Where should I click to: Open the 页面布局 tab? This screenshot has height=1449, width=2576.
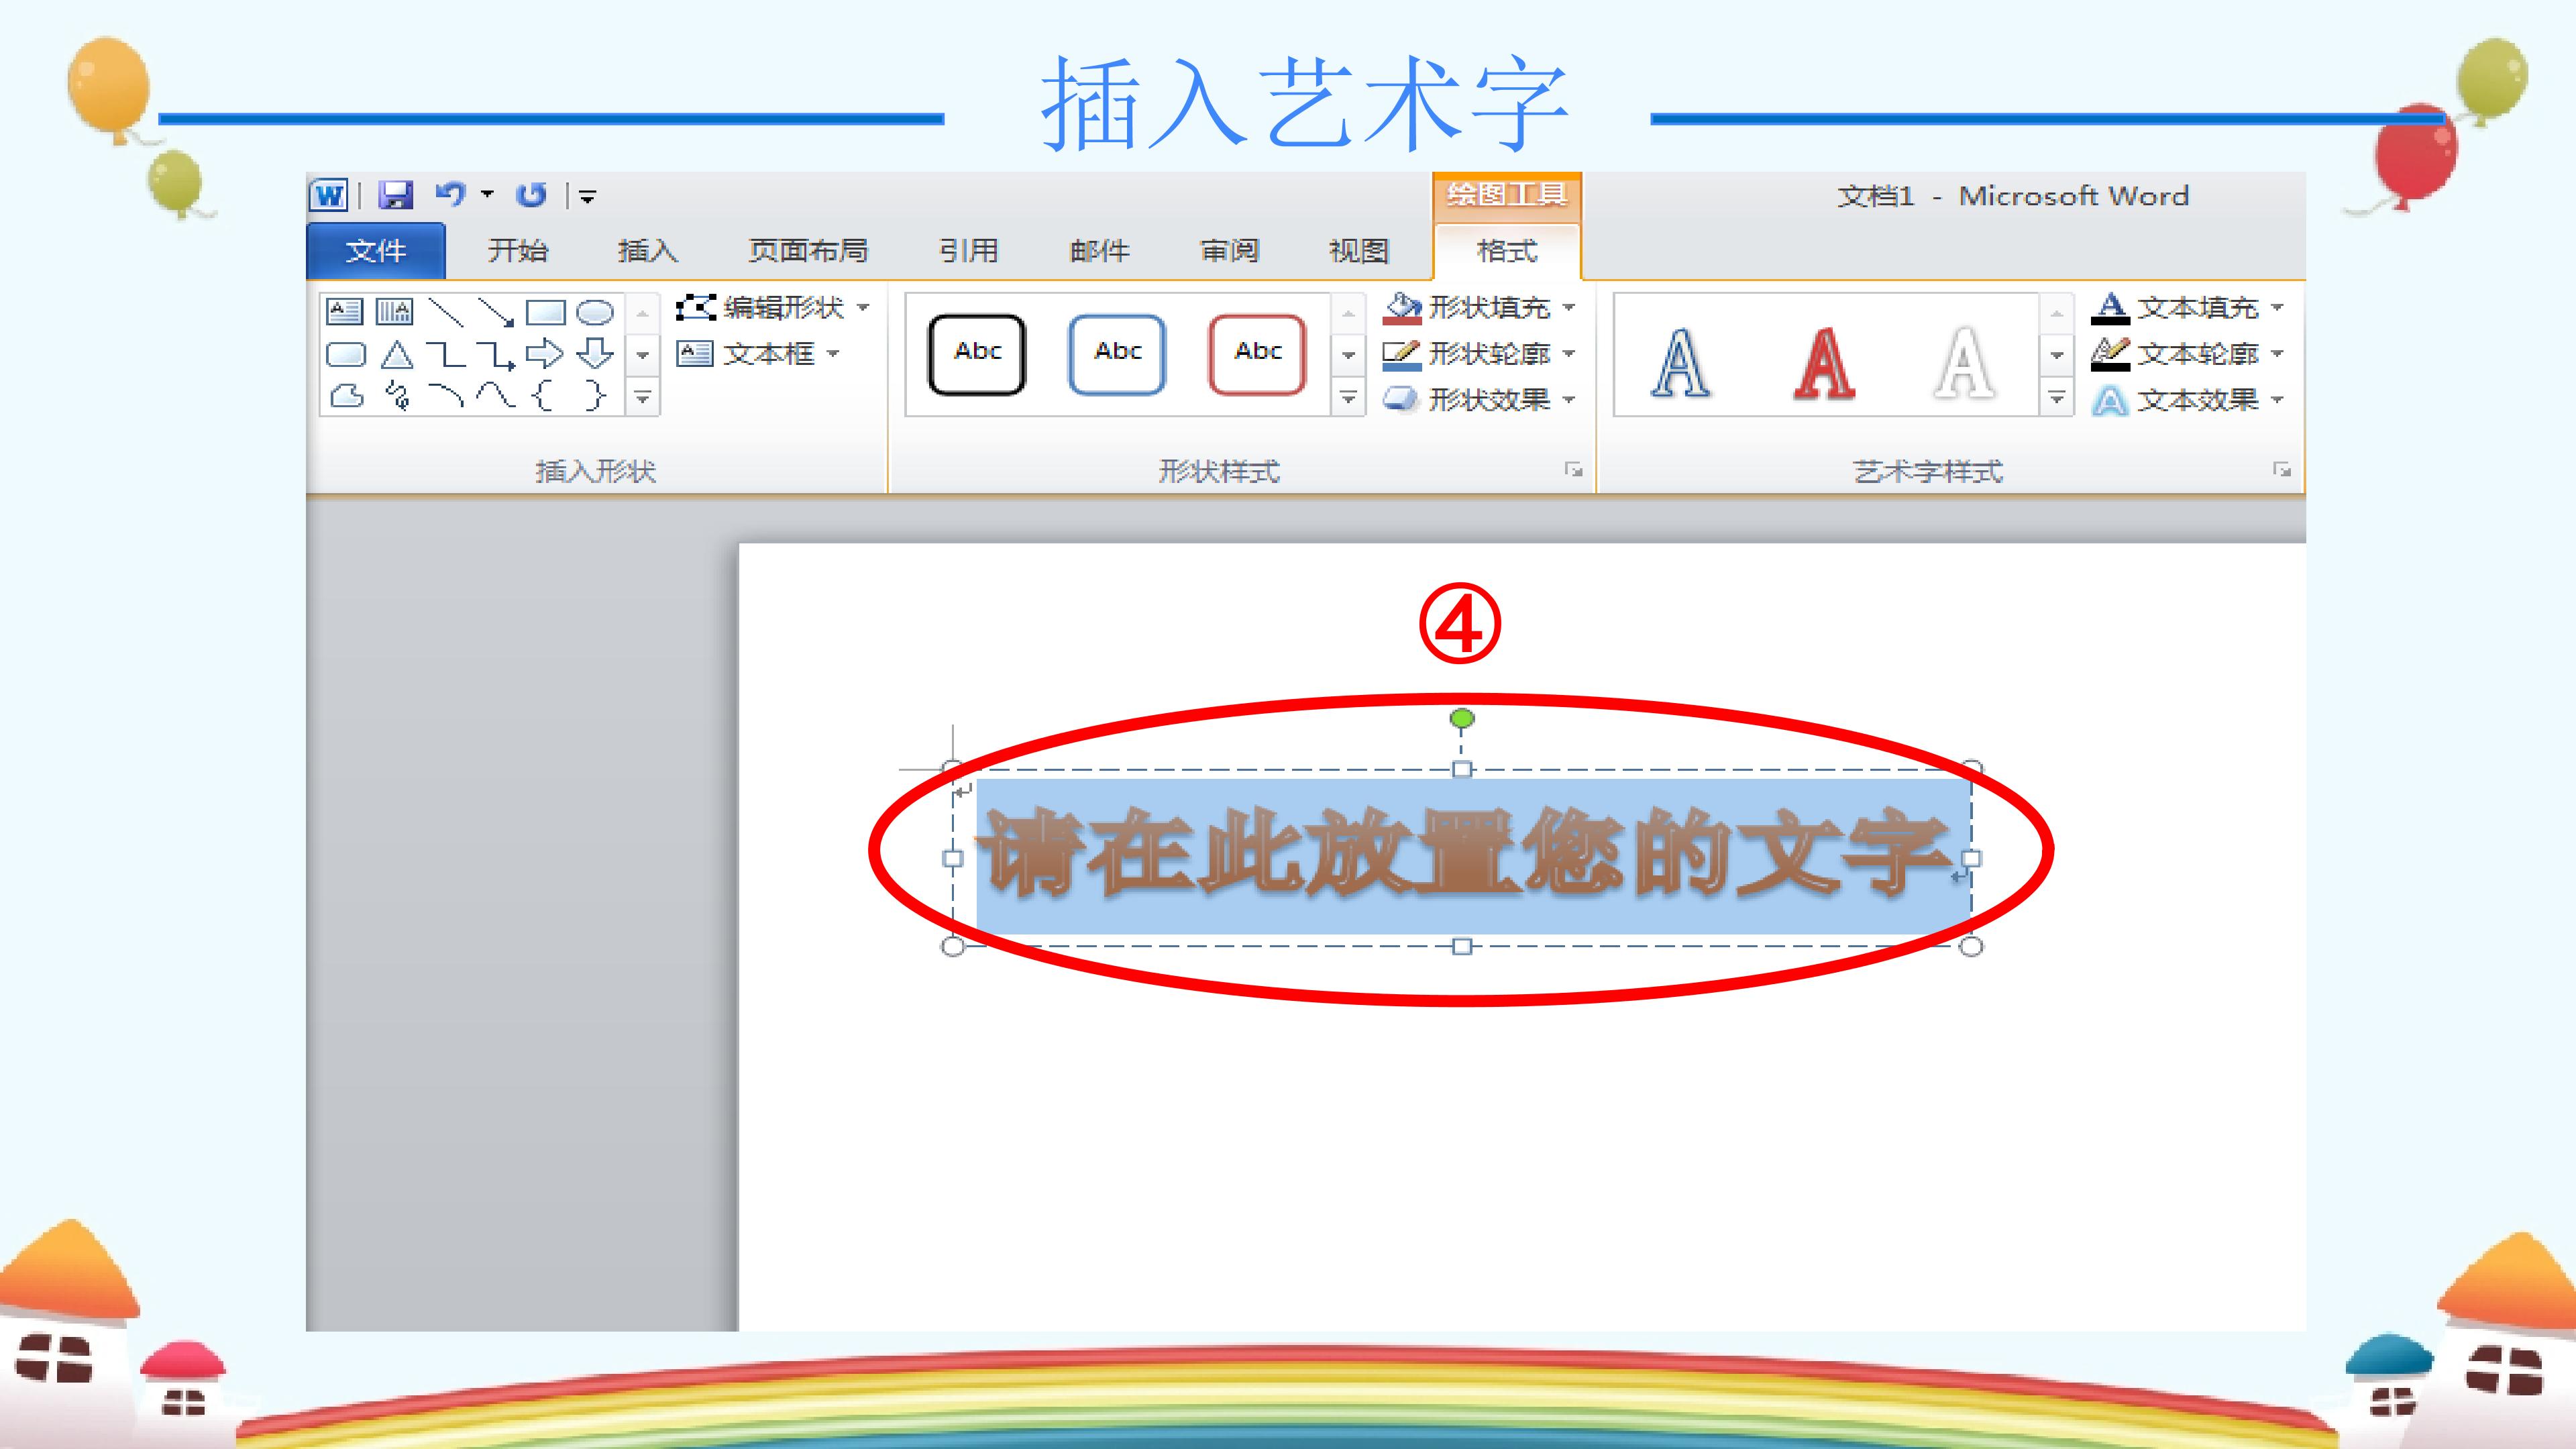click(808, 250)
